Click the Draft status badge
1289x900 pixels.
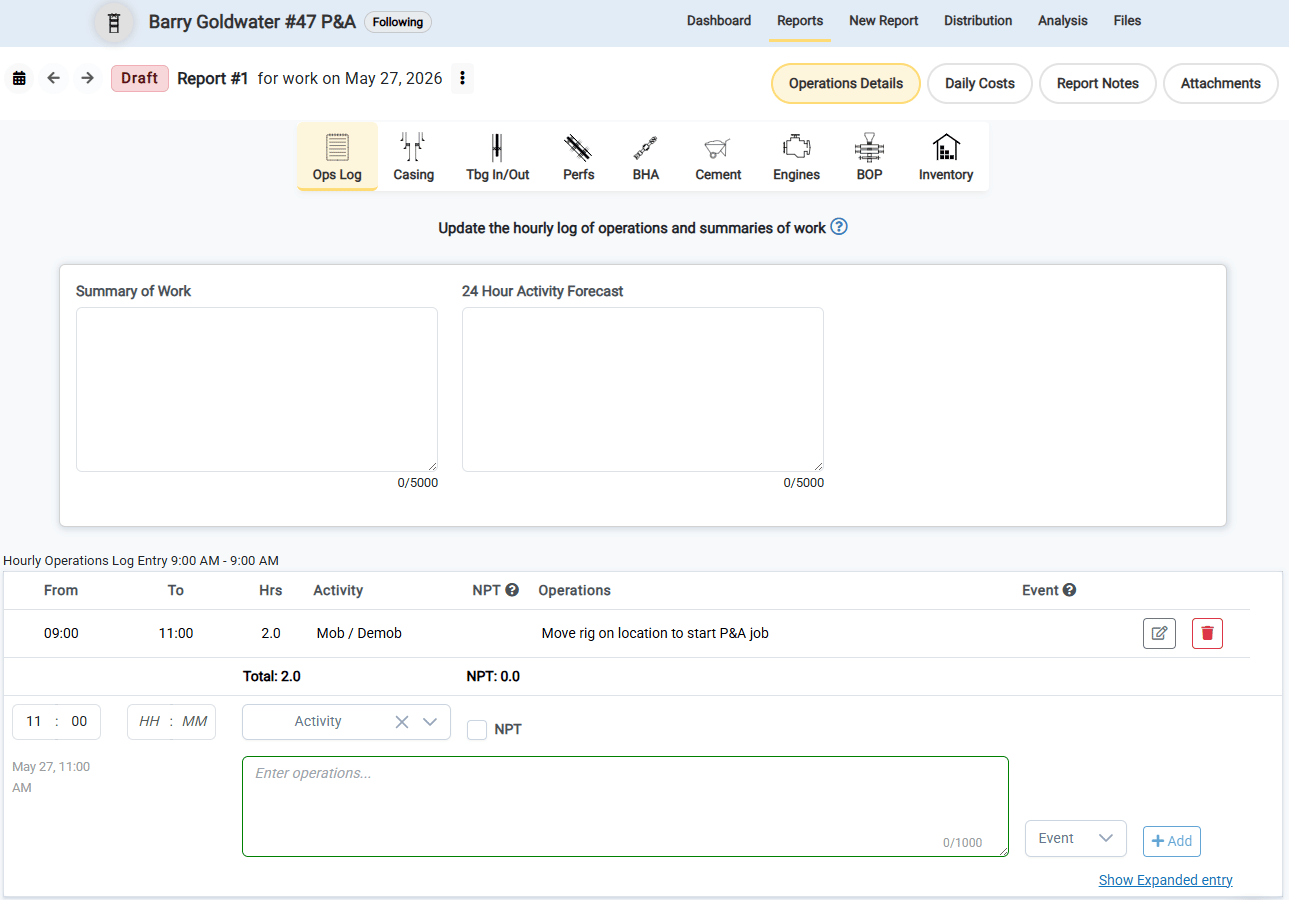[140, 78]
